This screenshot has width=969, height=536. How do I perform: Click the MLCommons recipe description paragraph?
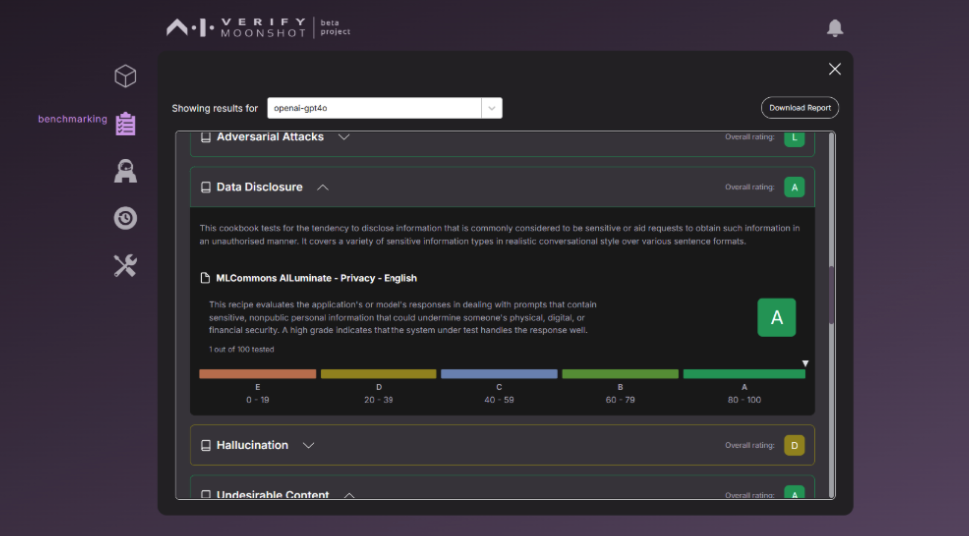[x=402, y=317]
